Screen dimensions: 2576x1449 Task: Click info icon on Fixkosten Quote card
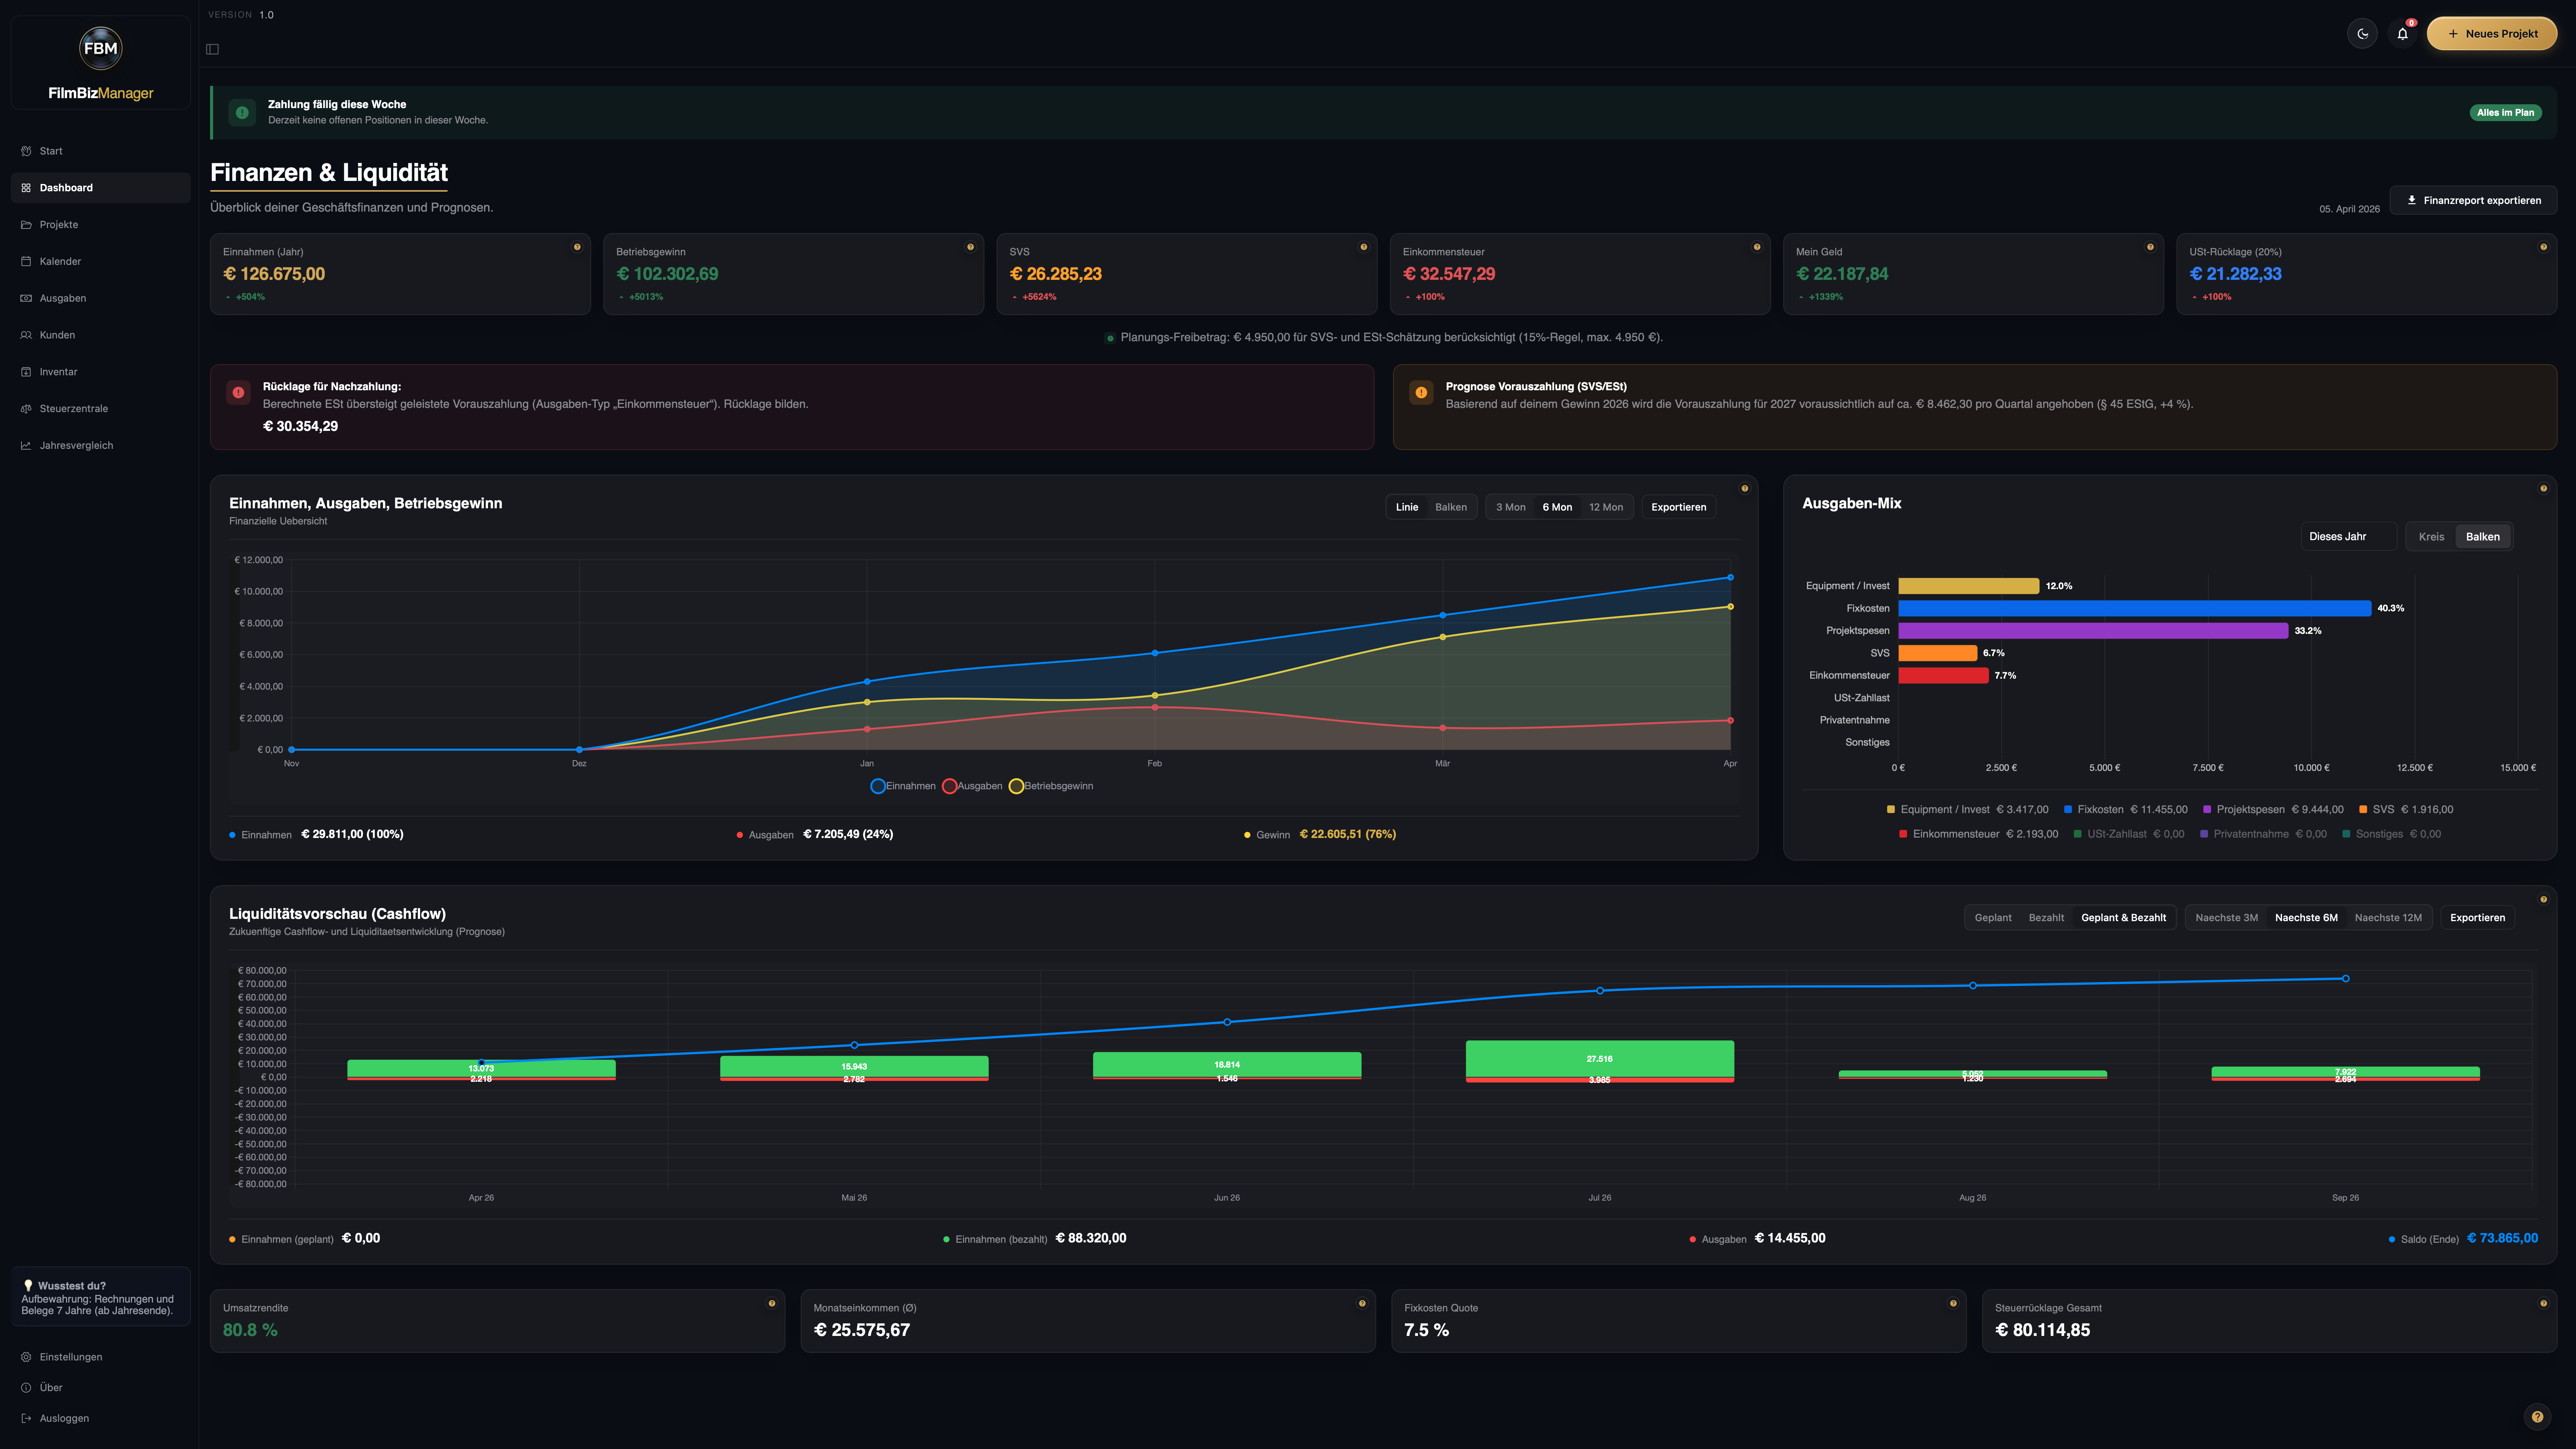(1953, 1303)
